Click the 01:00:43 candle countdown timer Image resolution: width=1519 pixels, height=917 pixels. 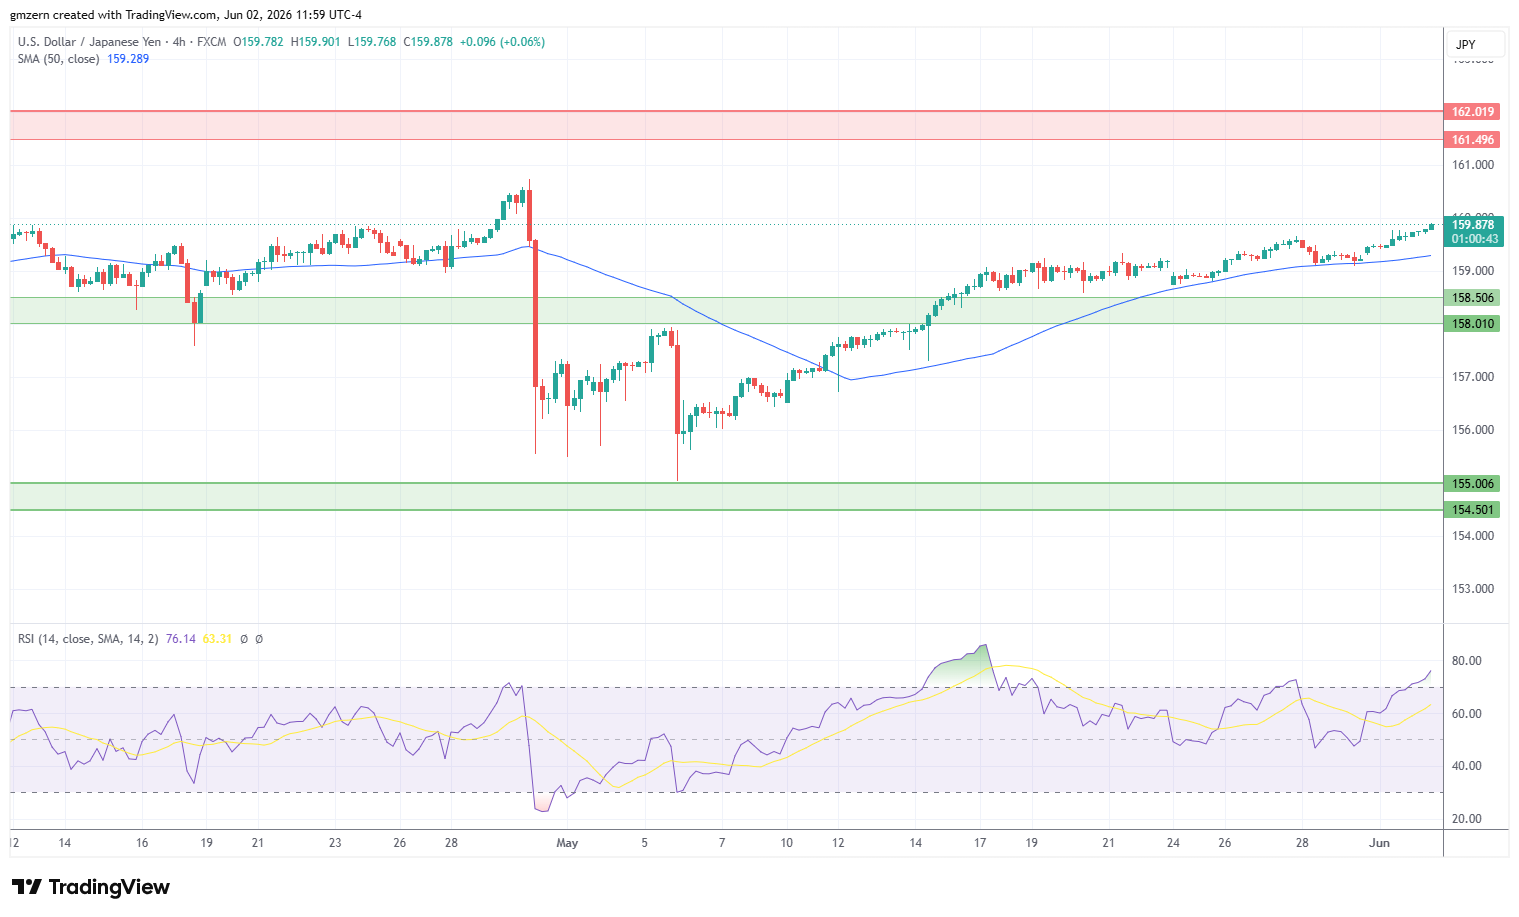click(x=1475, y=240)
